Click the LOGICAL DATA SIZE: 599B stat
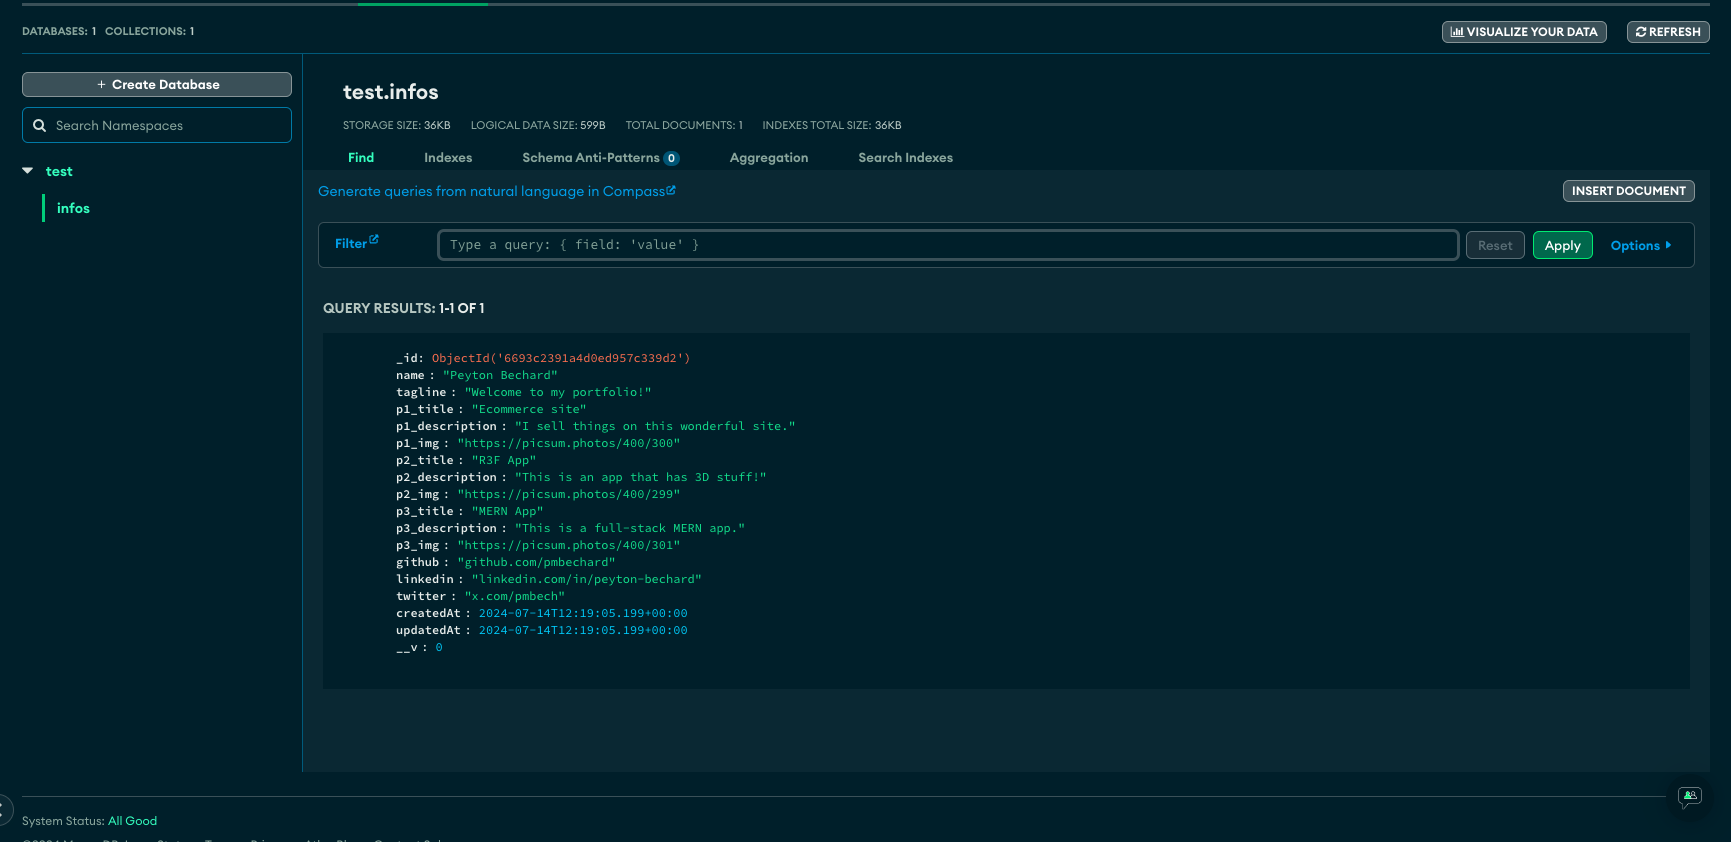The width and height of the screenshot is (1731, 842). [538, 125]
